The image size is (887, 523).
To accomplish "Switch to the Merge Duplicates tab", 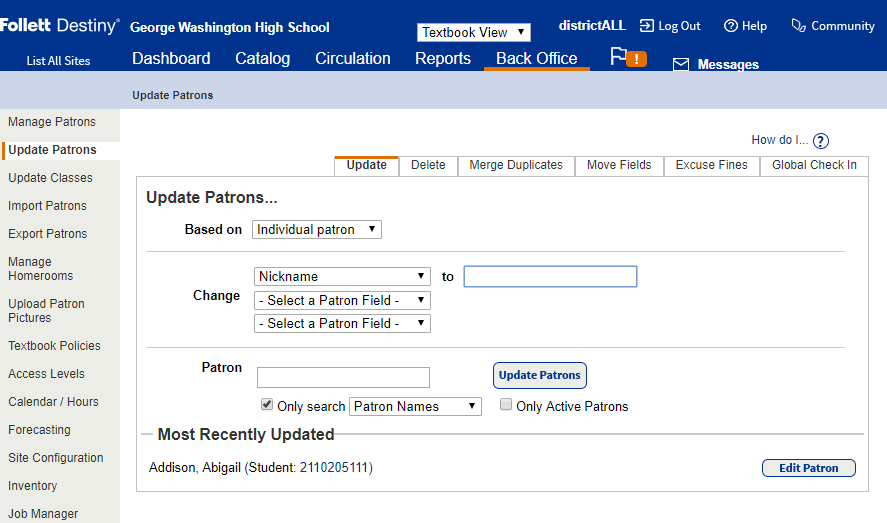I will 516,165.
